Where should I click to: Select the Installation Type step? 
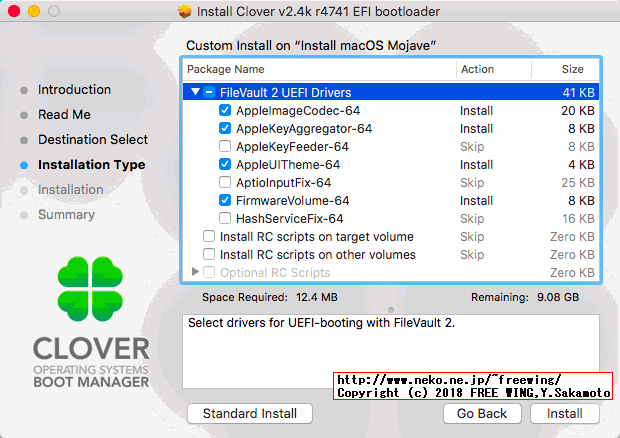(92, 164)
